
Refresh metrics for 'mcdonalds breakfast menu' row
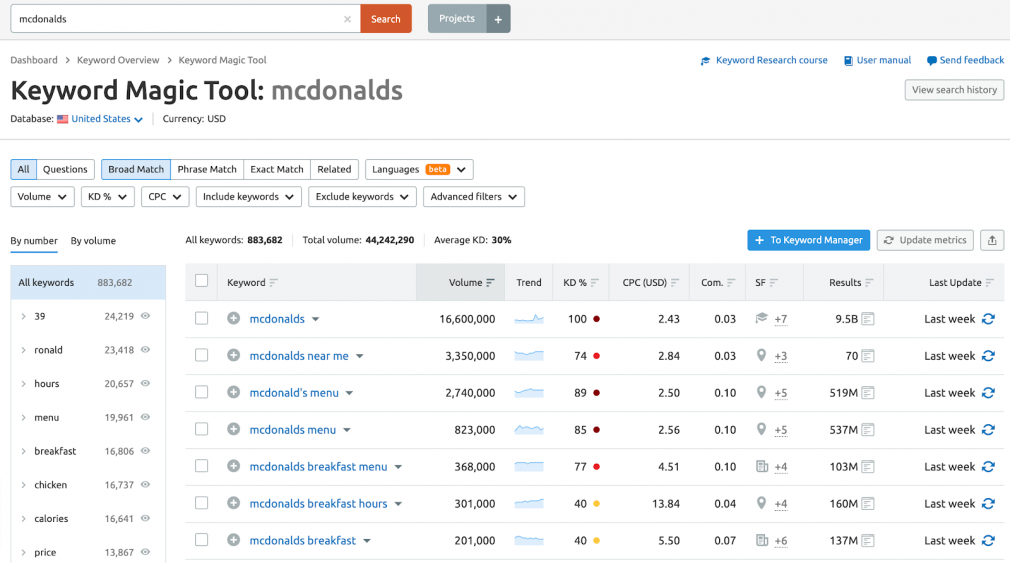pos(988,466)
